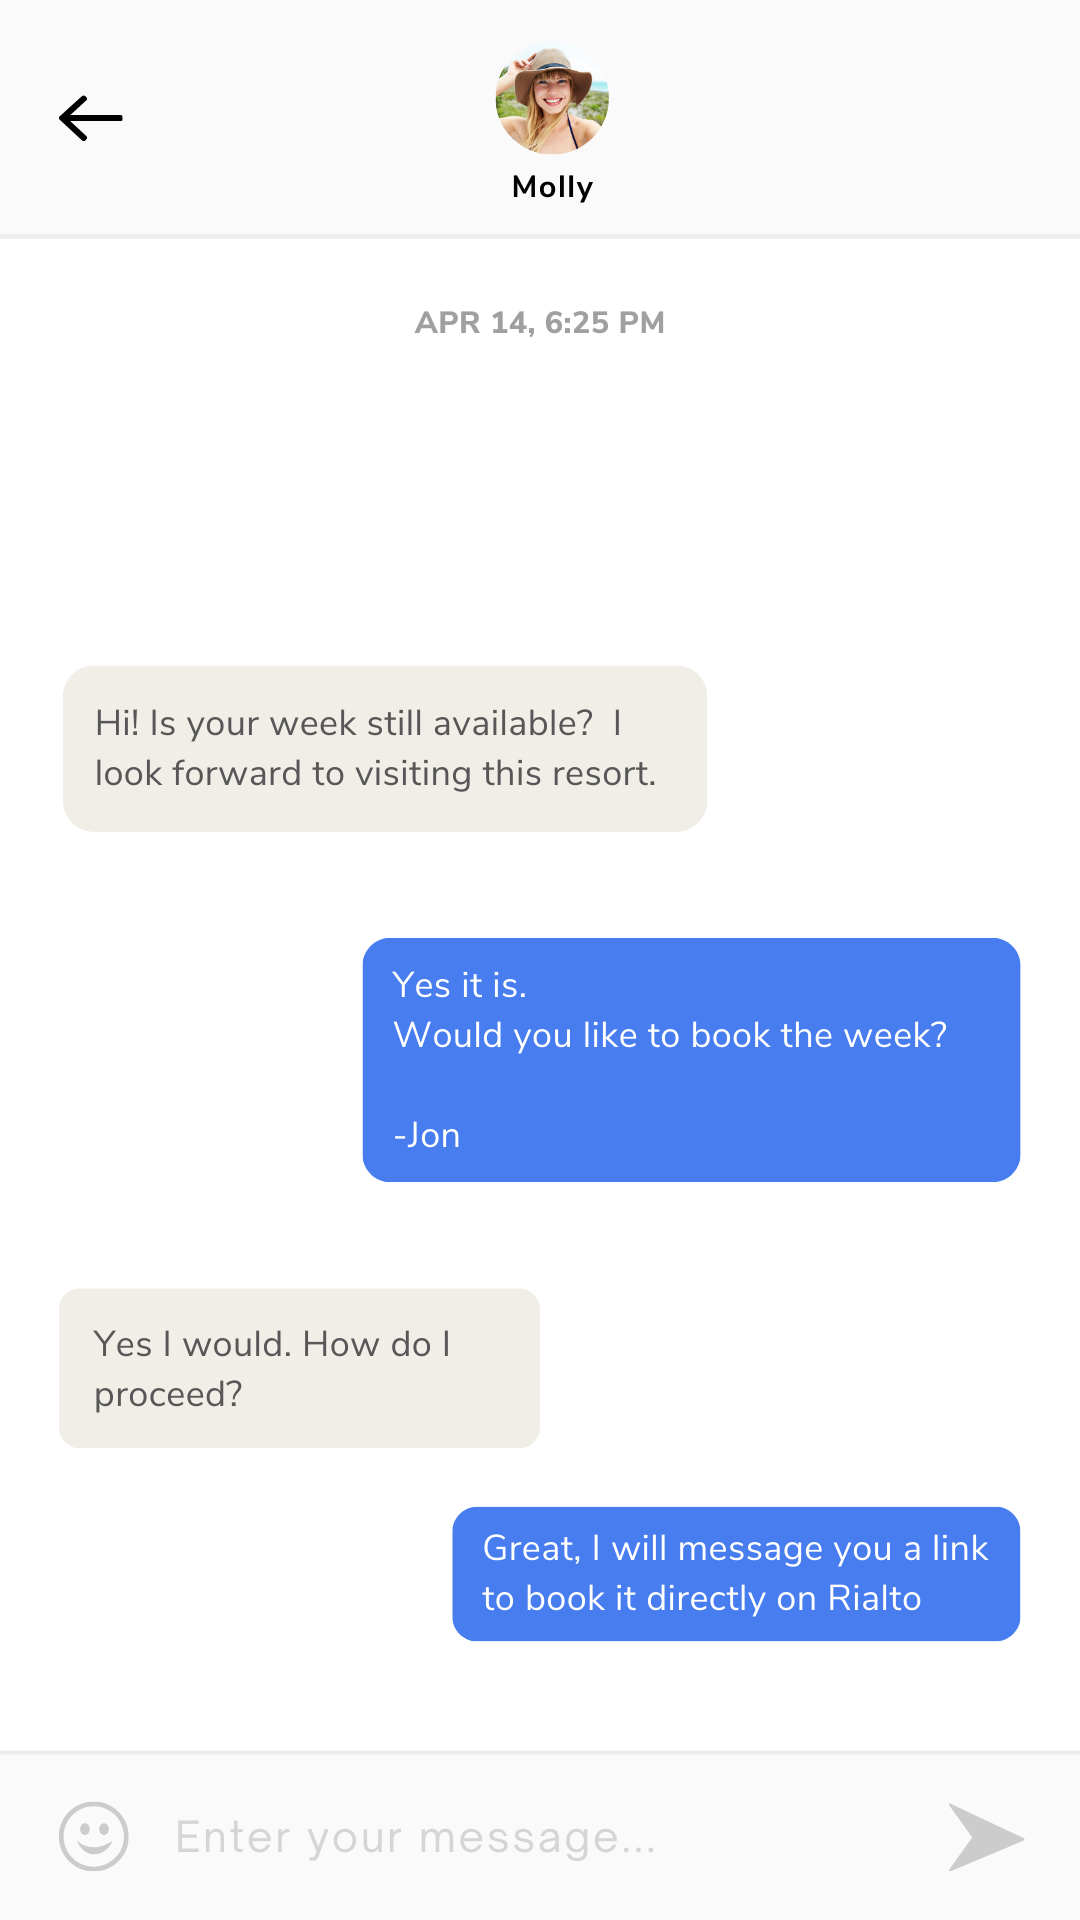Click the back arrow to exit conversation
Image resolution: width=1080 pixels, height=1920 pixels.
tap(90, 117)
